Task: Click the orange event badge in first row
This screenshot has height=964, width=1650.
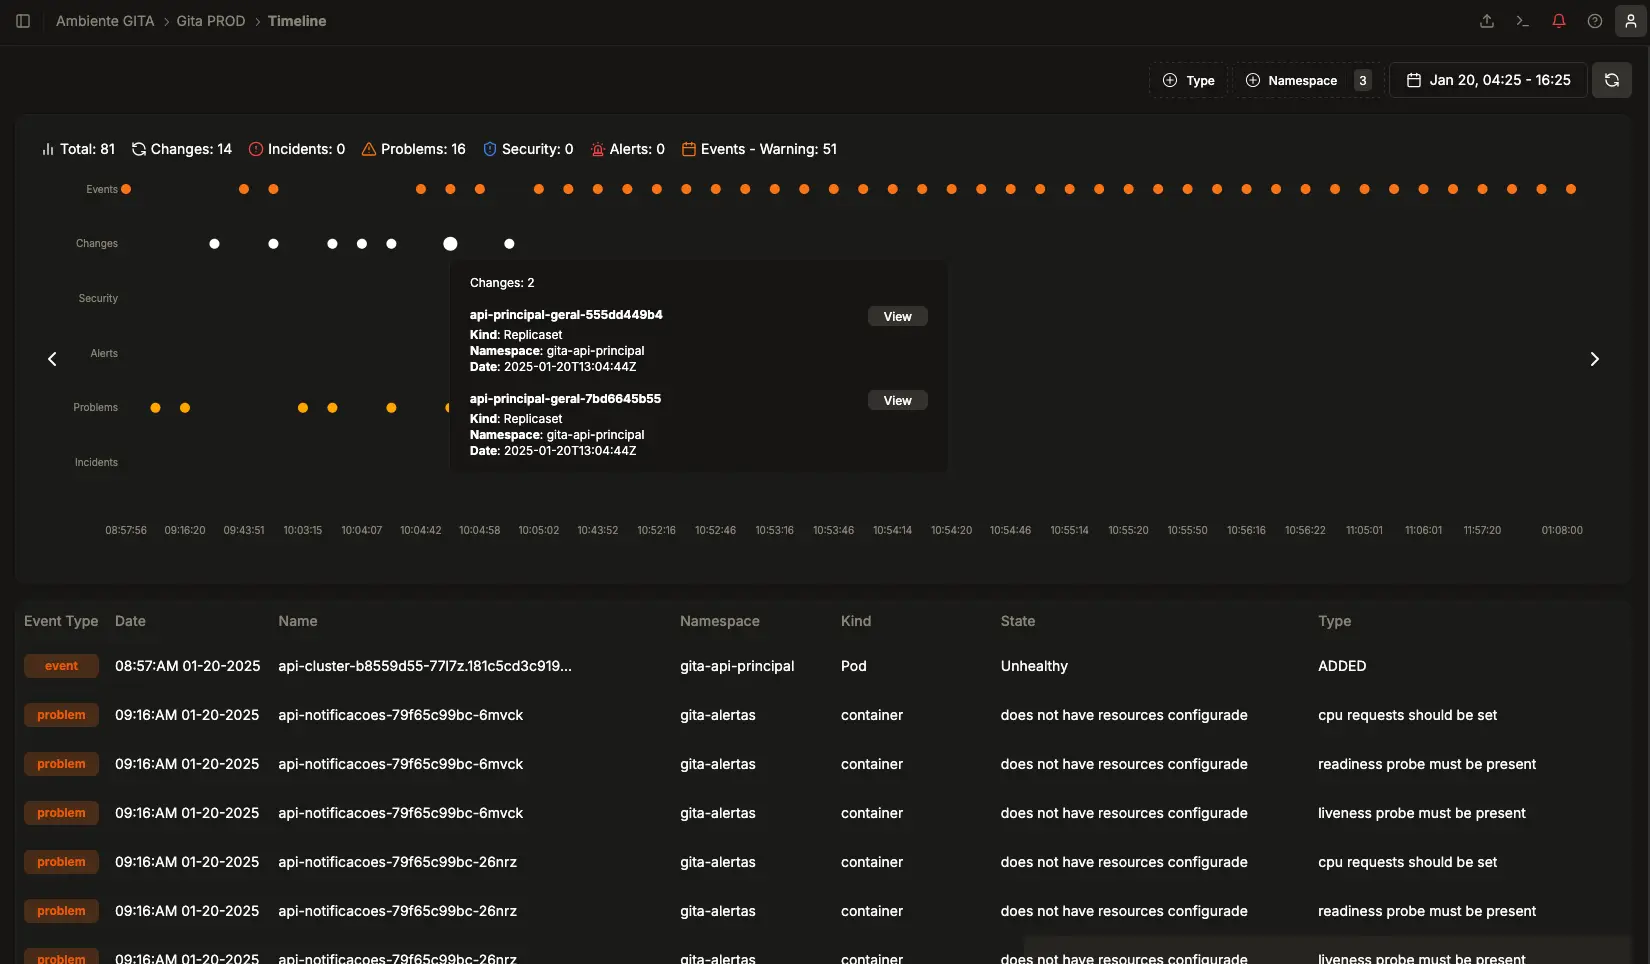Action: 61,666
